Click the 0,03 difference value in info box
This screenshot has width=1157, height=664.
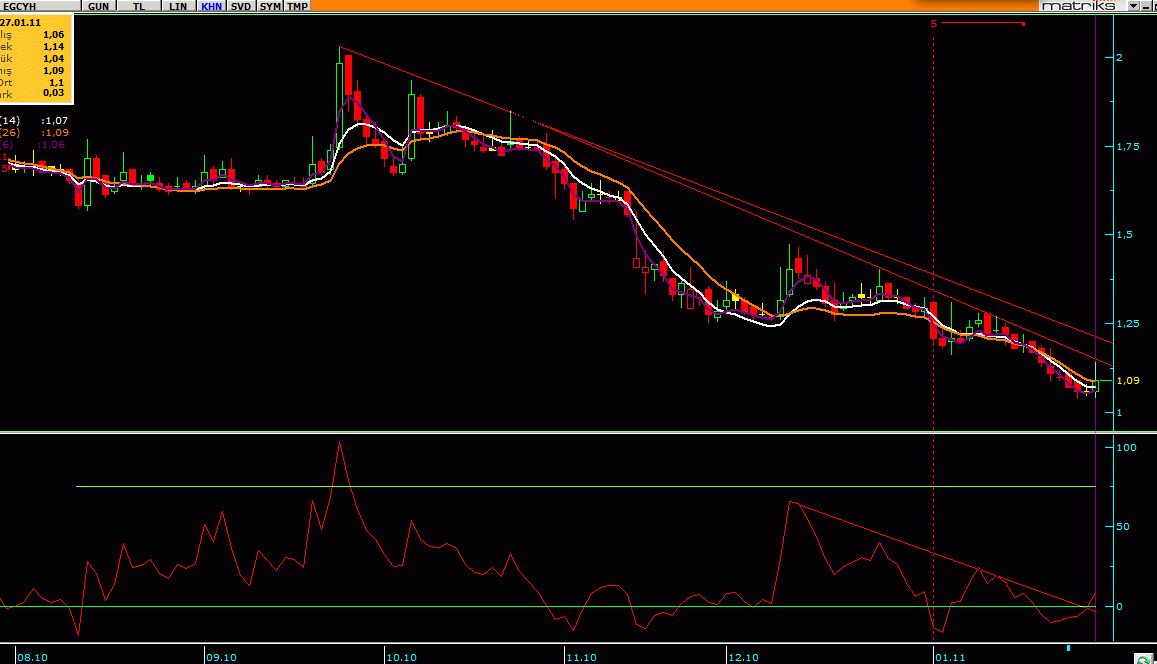[54, 93]
